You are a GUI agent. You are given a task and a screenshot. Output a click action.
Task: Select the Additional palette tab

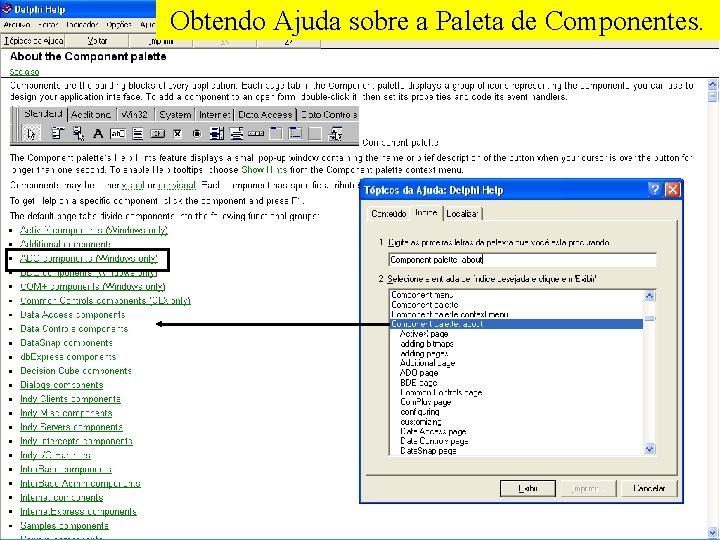(x=91, y=115)
